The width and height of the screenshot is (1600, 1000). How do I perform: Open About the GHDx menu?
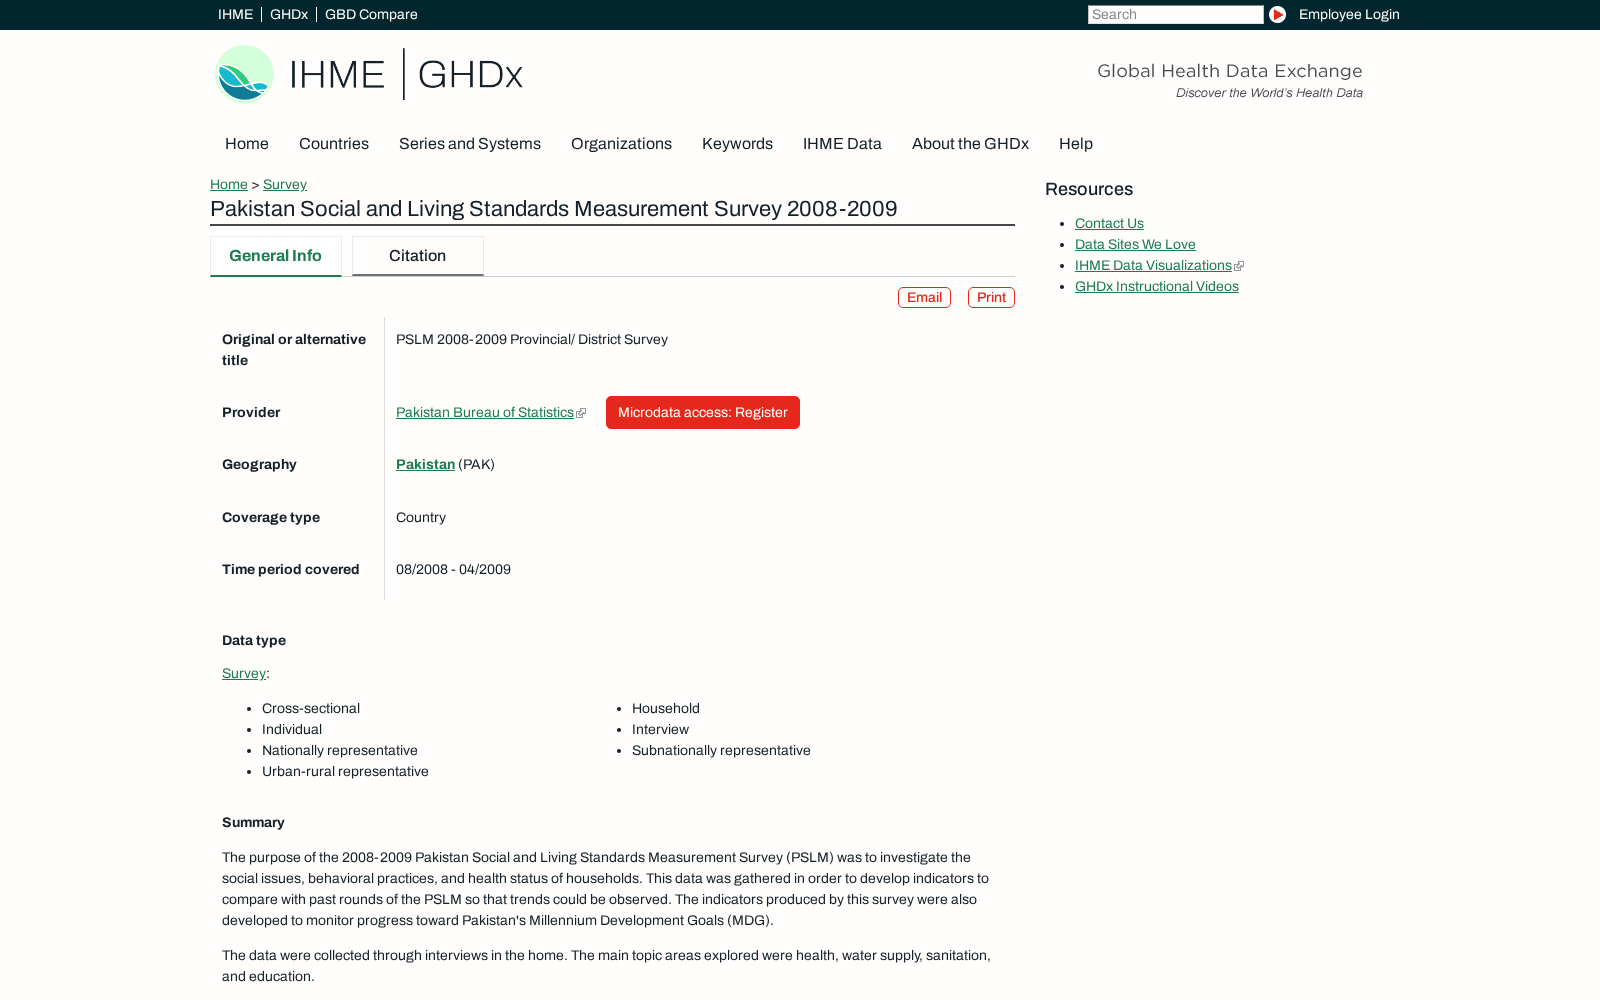[970, 144]
